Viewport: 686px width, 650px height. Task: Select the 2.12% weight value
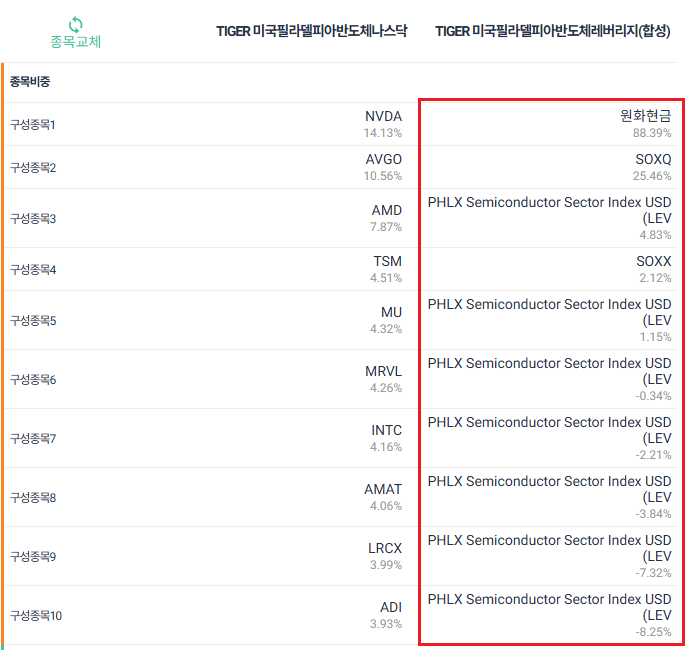pos(655,278)
